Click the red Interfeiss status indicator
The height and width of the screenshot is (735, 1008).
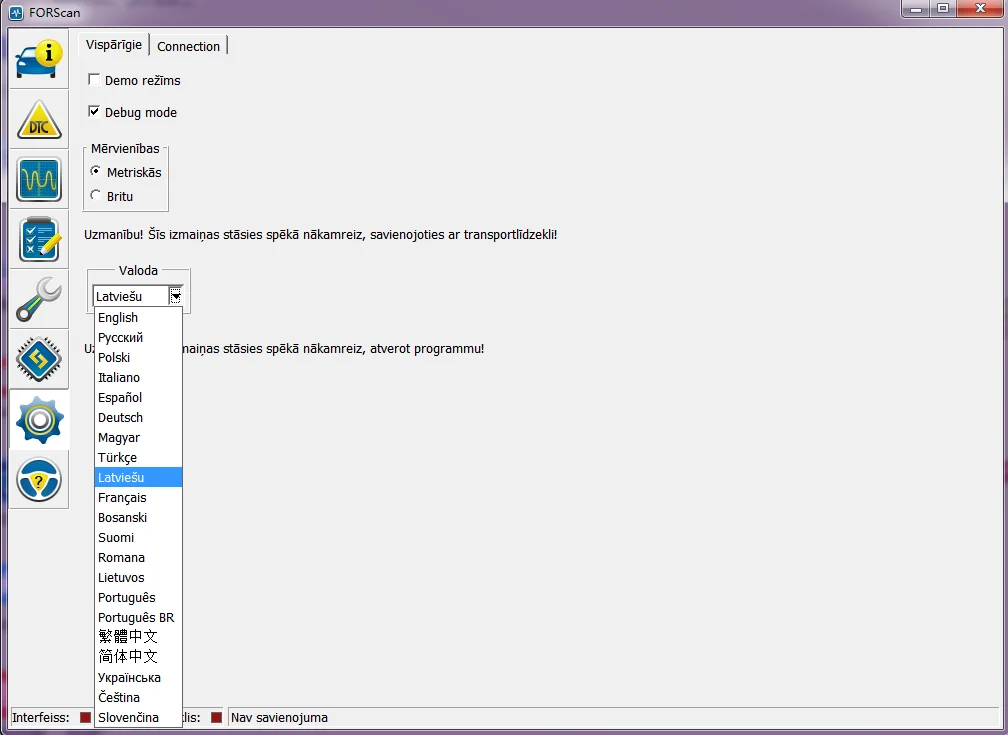click(85, 717)
